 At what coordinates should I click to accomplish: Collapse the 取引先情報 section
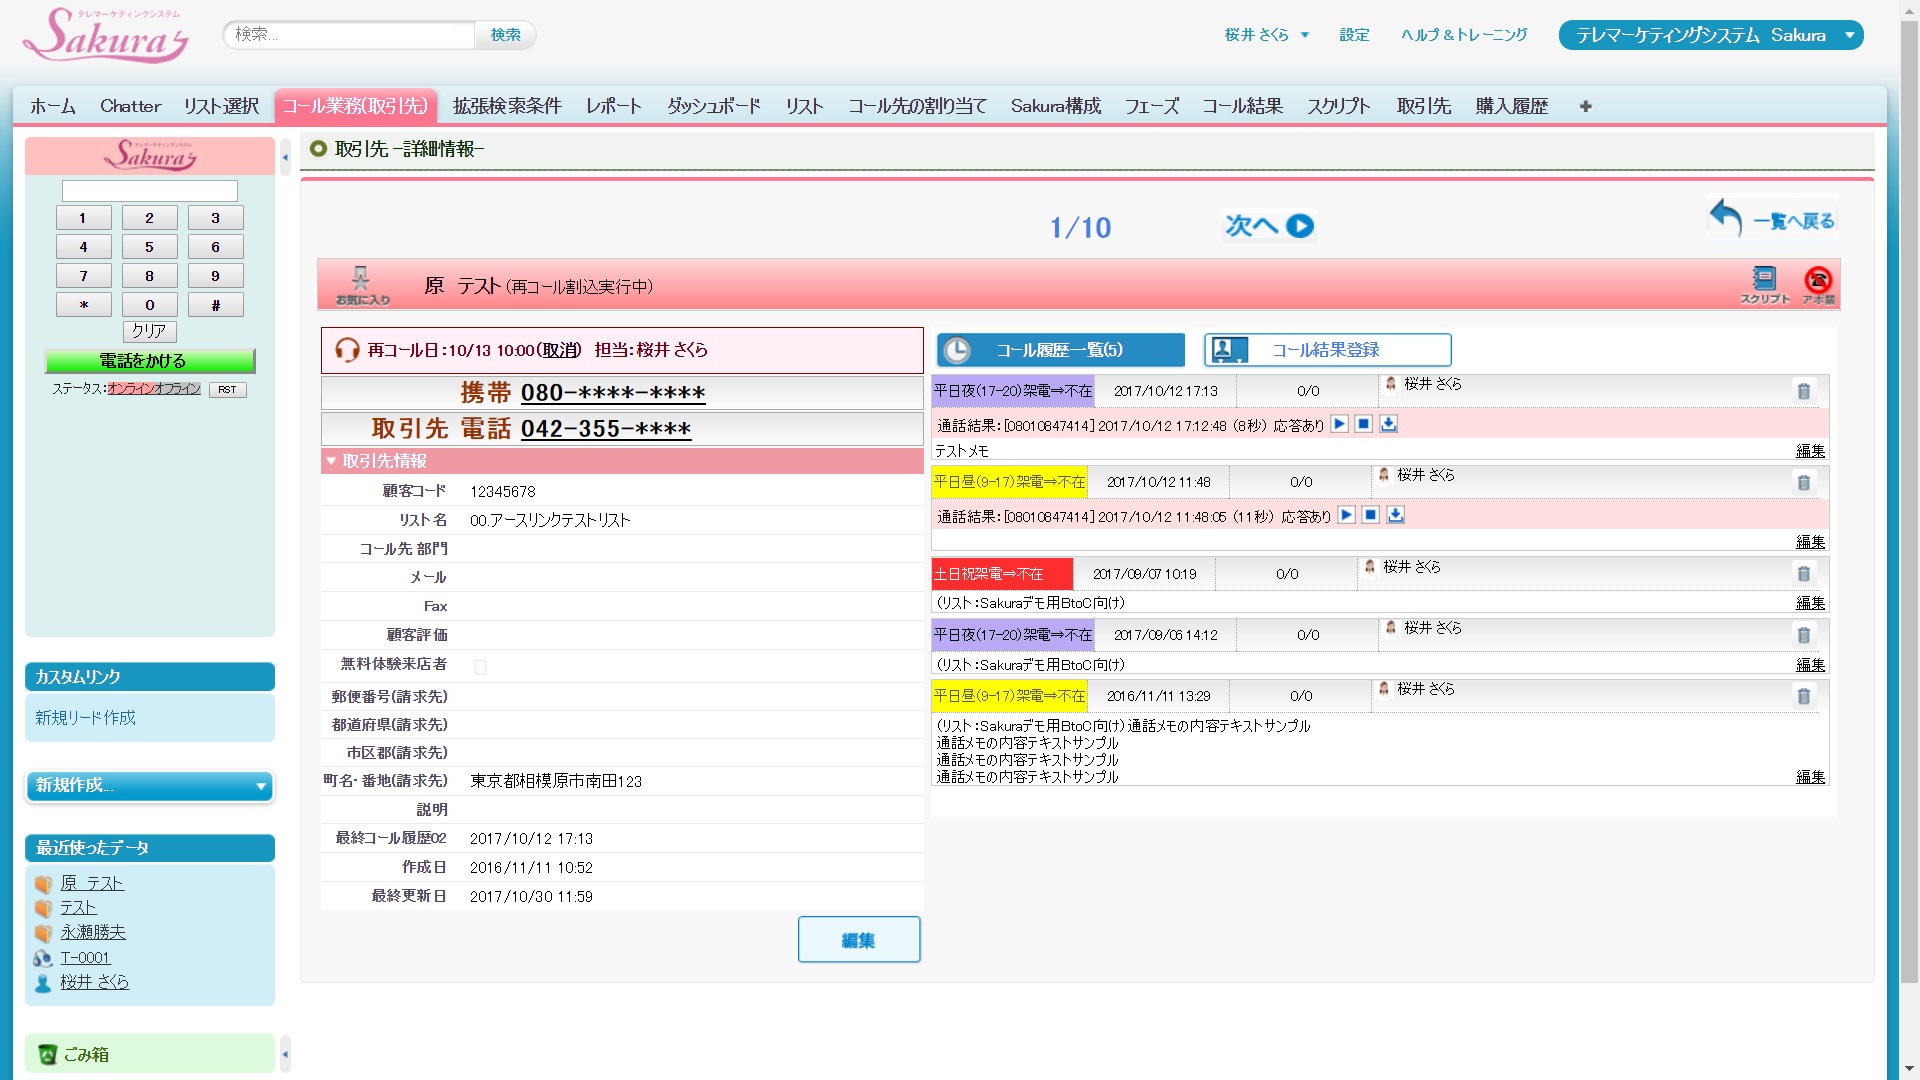(x=331, y=461)
